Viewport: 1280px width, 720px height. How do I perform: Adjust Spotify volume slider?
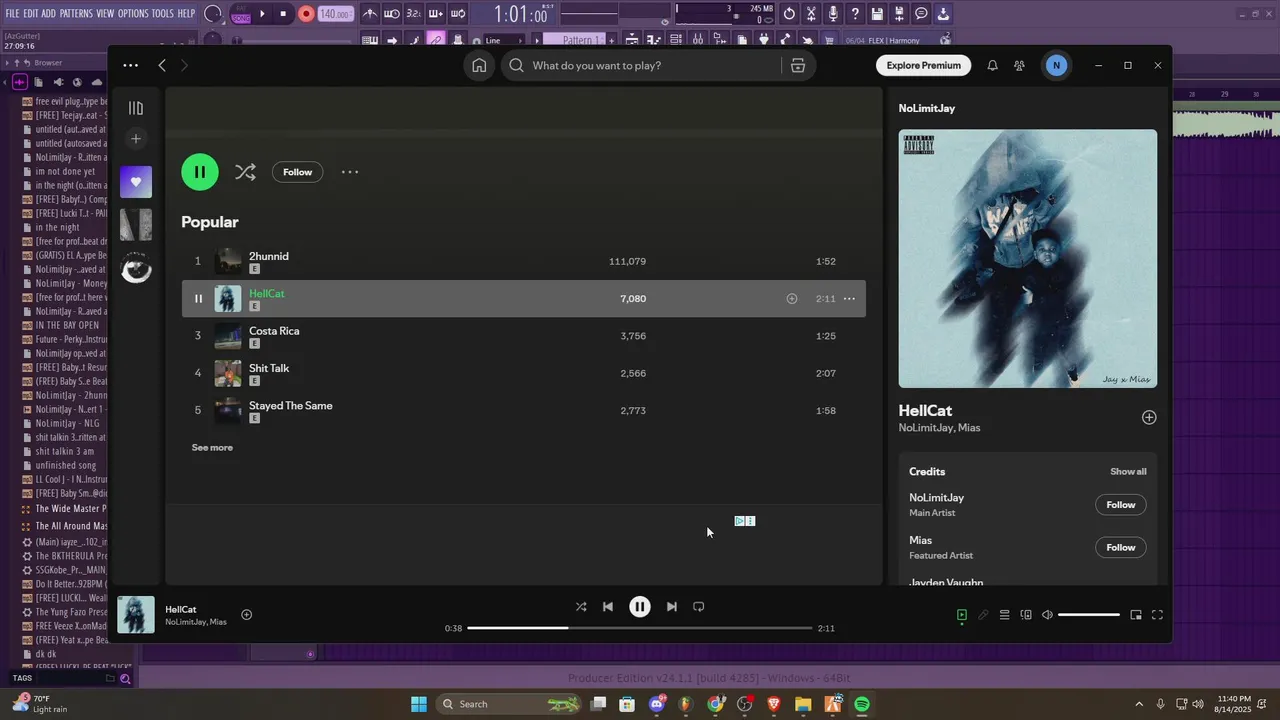tap(1089, 615)
